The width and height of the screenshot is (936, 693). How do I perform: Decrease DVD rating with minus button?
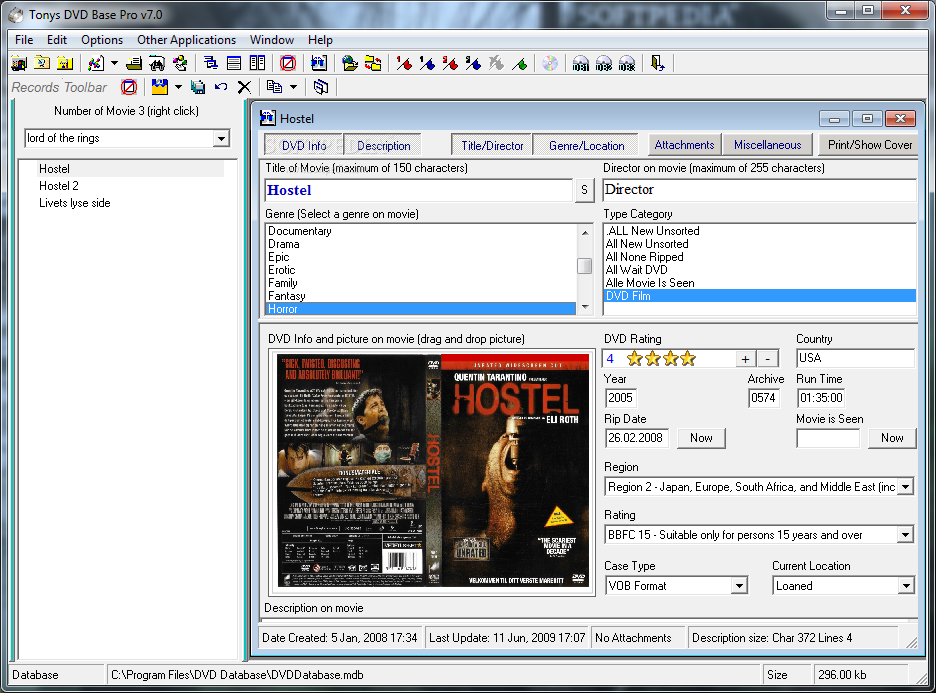click(x=768, y=359)
